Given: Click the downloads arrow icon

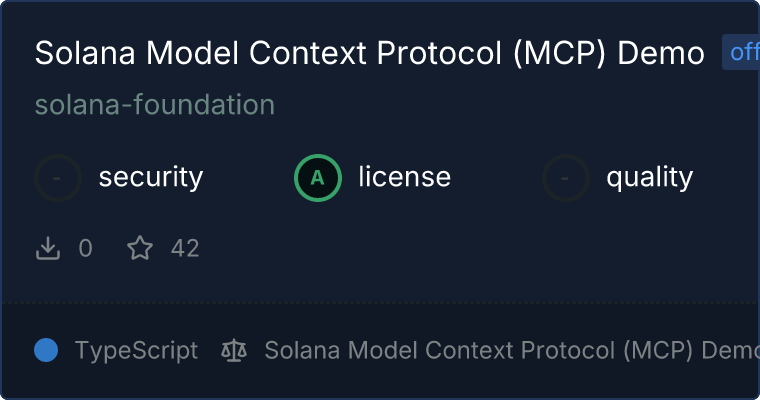Looking at the screenshot, I should pyautogui.click(x=48, y=248).
